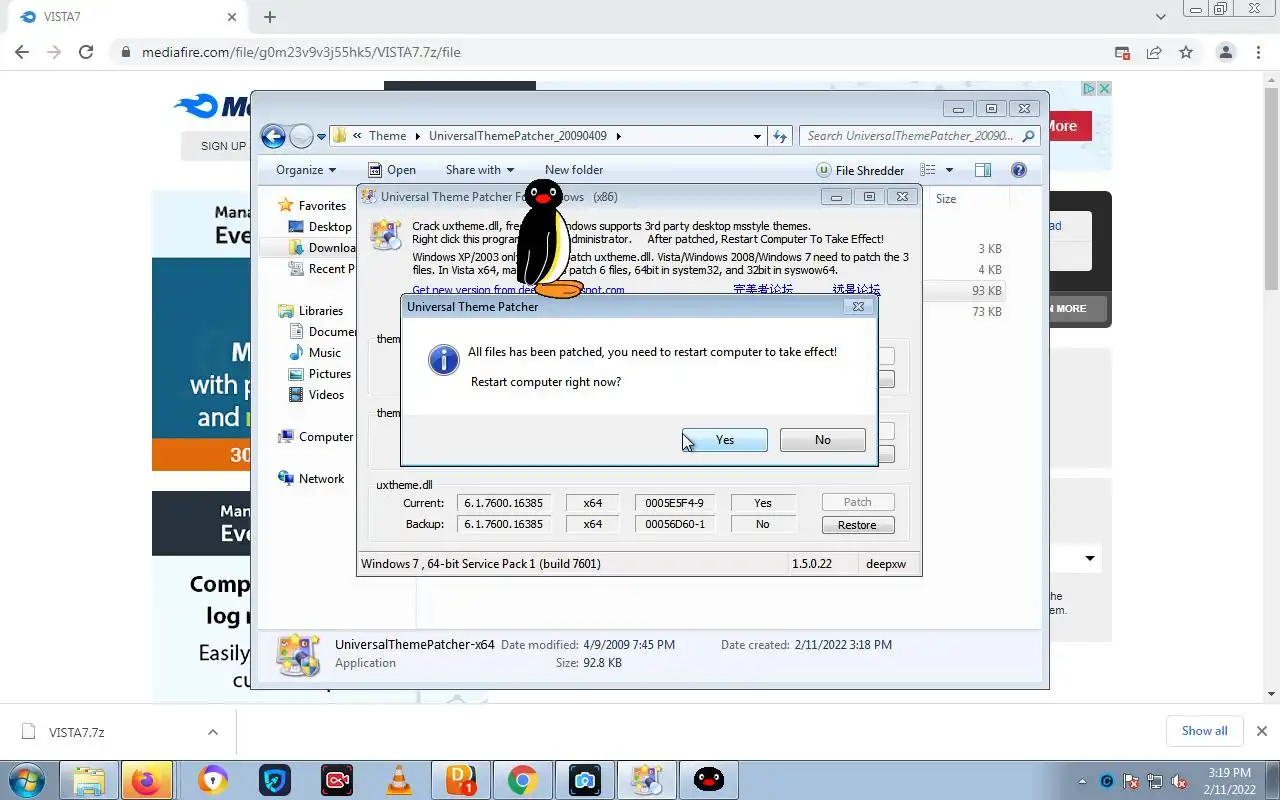Refresh the Explorer folder view
The width and height of the screenshot is (1280, 800).
click(x=780, y=136)
